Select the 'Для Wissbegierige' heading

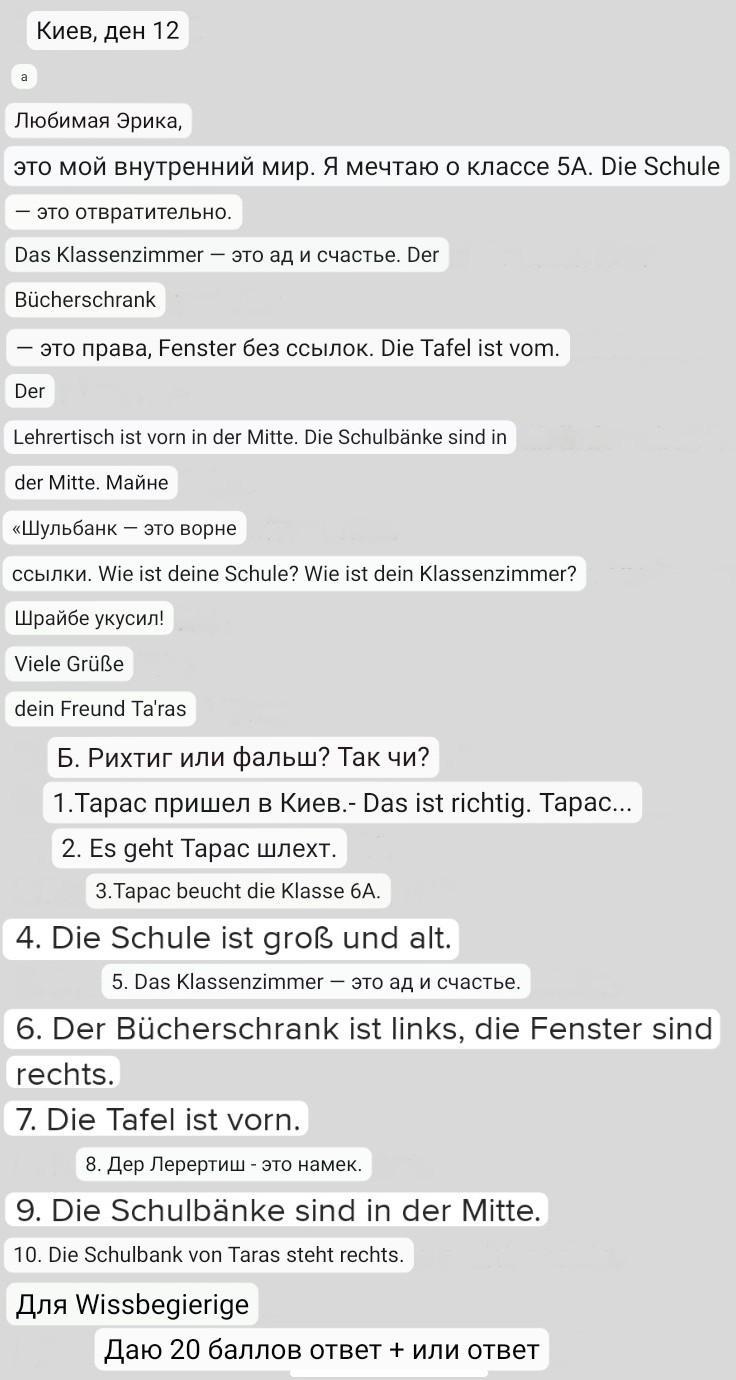click(x=132, y=1305)
